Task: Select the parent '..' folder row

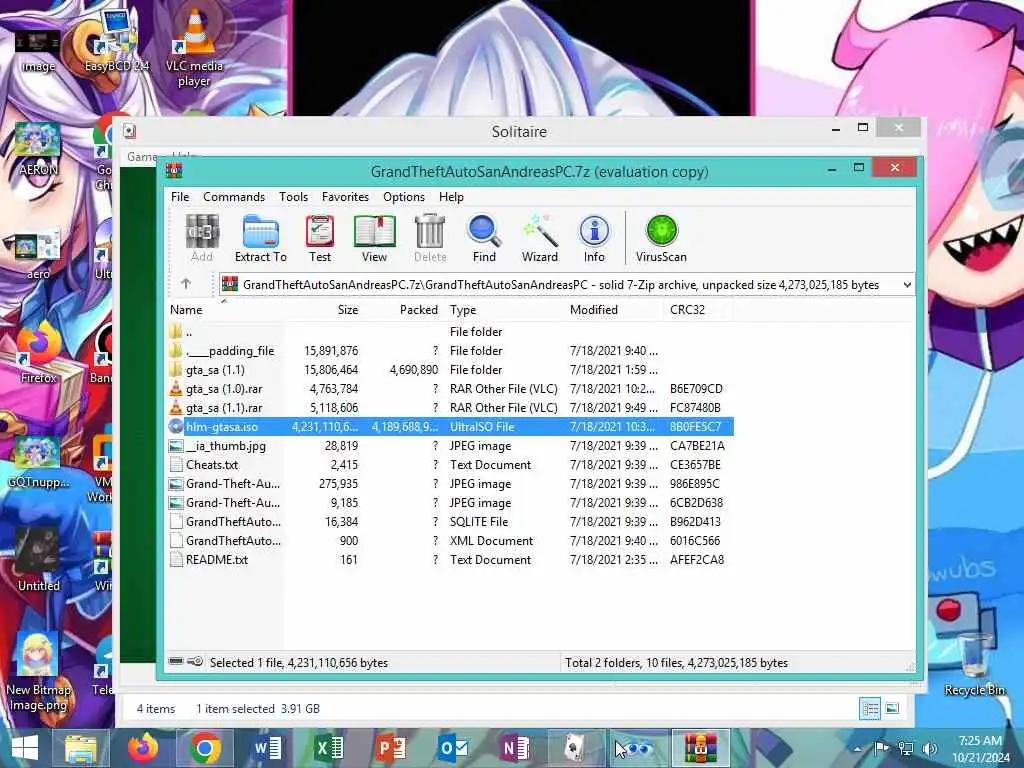Action: pos(451,332)
